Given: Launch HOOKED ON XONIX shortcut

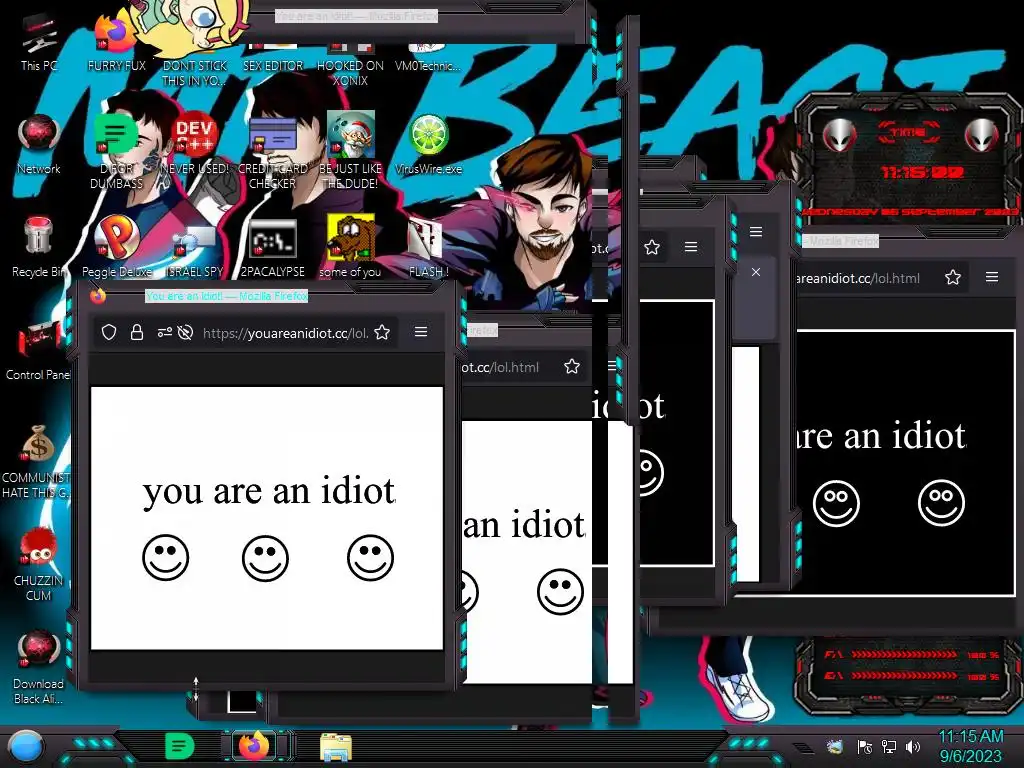Looking at the screenshot, I should point(351,65).
